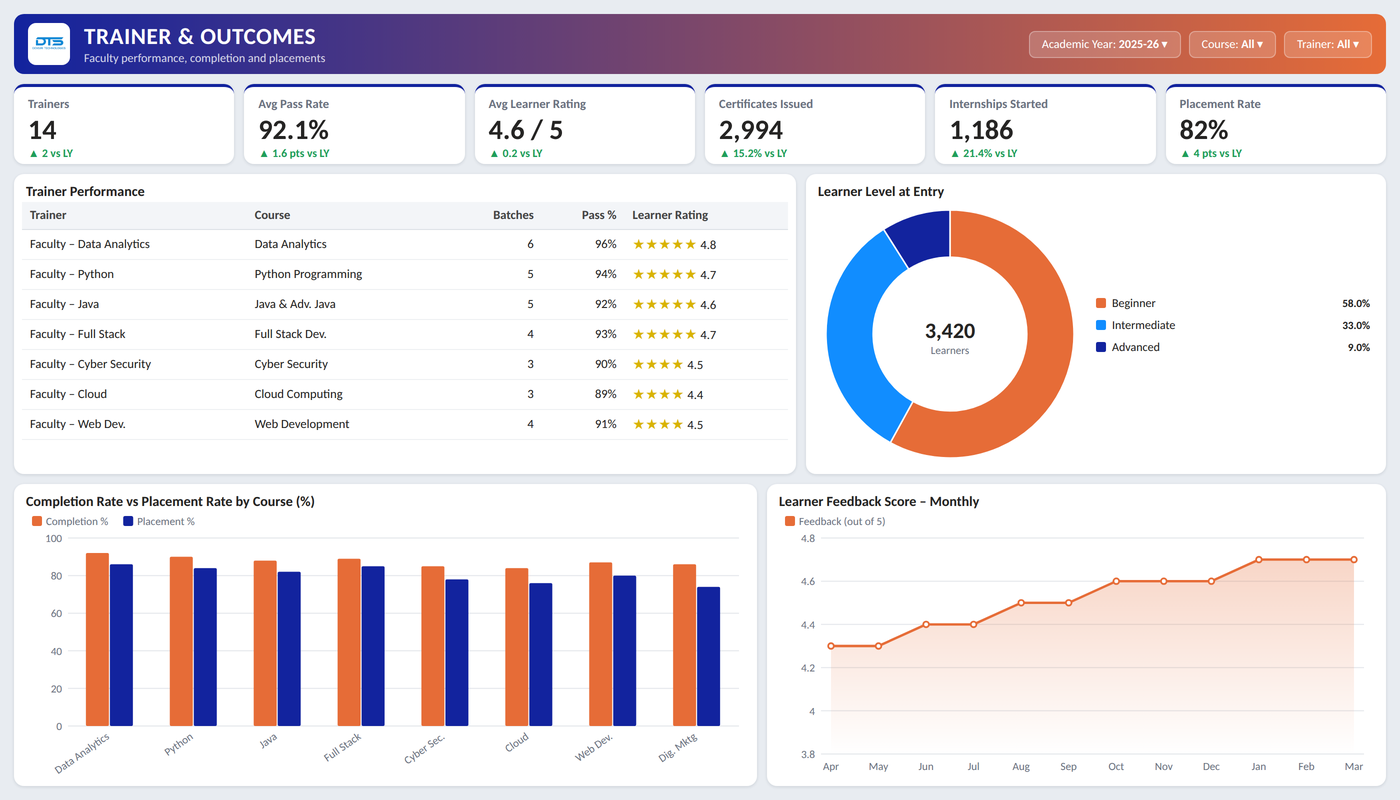Open the Trainer filter dropdown
This screenshot has height=800, width=1400.
(x=1328, y=44)
